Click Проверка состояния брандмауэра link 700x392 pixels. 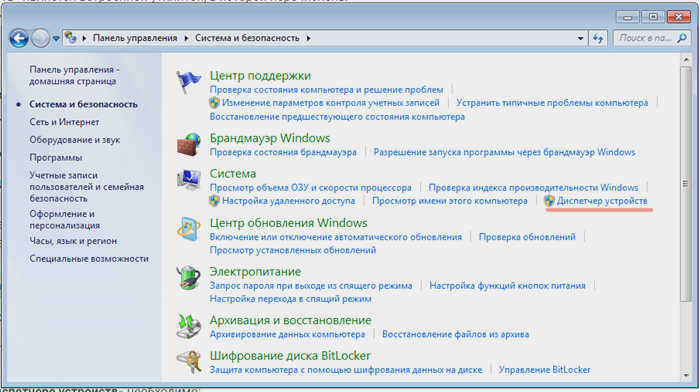[x=283, y=152]
